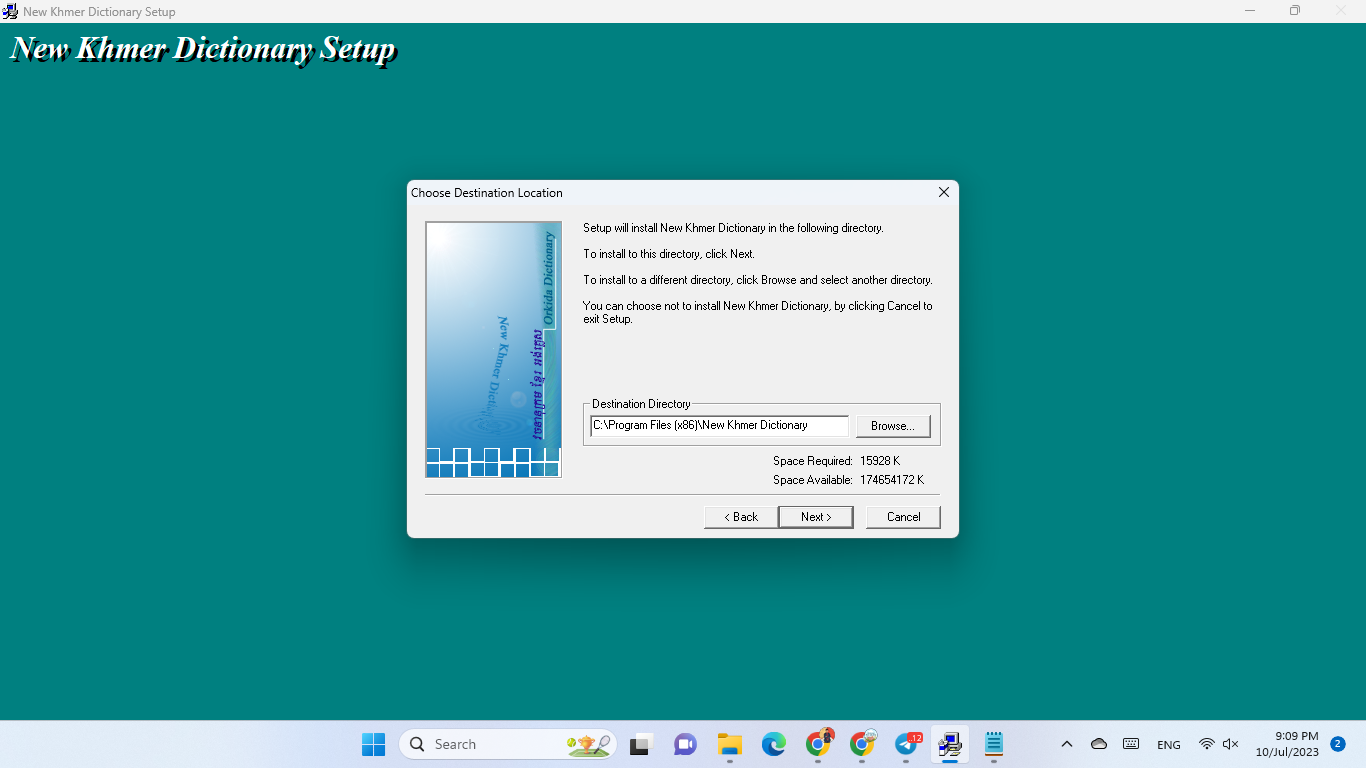This screenshot has height=768, width=1366.
Task: Select the setup installer taskbar icon
Action: 950,744
